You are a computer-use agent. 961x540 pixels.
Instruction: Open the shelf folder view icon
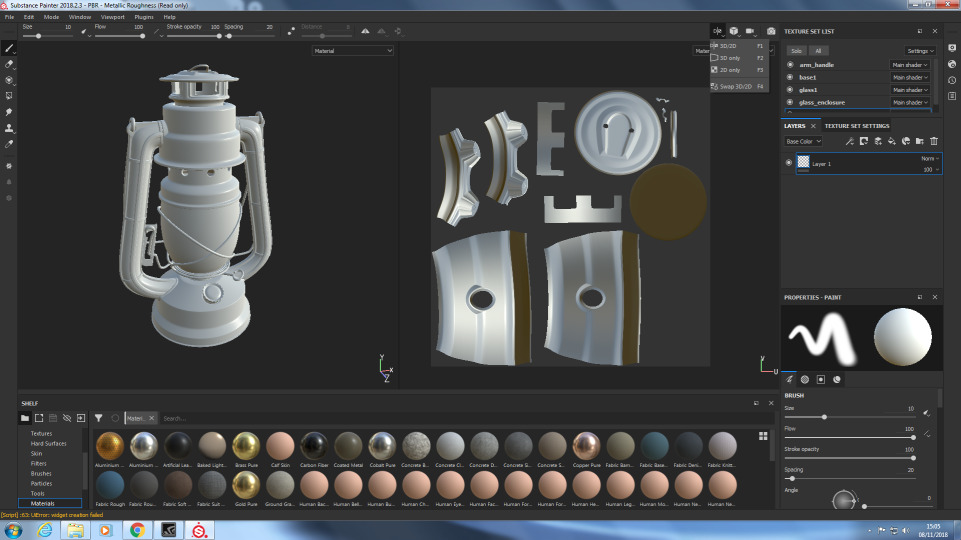pyautogui.click(x=25, y=418)
